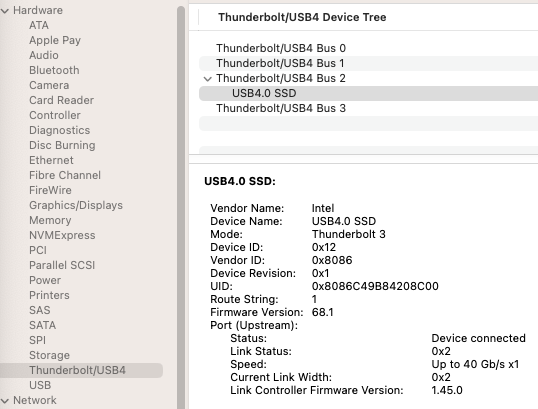This screenshot has height=409, width=538.
Task: Click the Speed value Up to 40 Gb/s x1
Action: pyautogui.click(x=475, y=364)
